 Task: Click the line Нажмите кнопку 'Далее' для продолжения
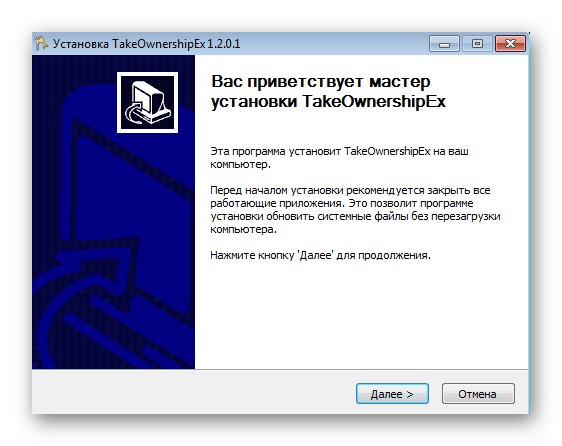320,255
